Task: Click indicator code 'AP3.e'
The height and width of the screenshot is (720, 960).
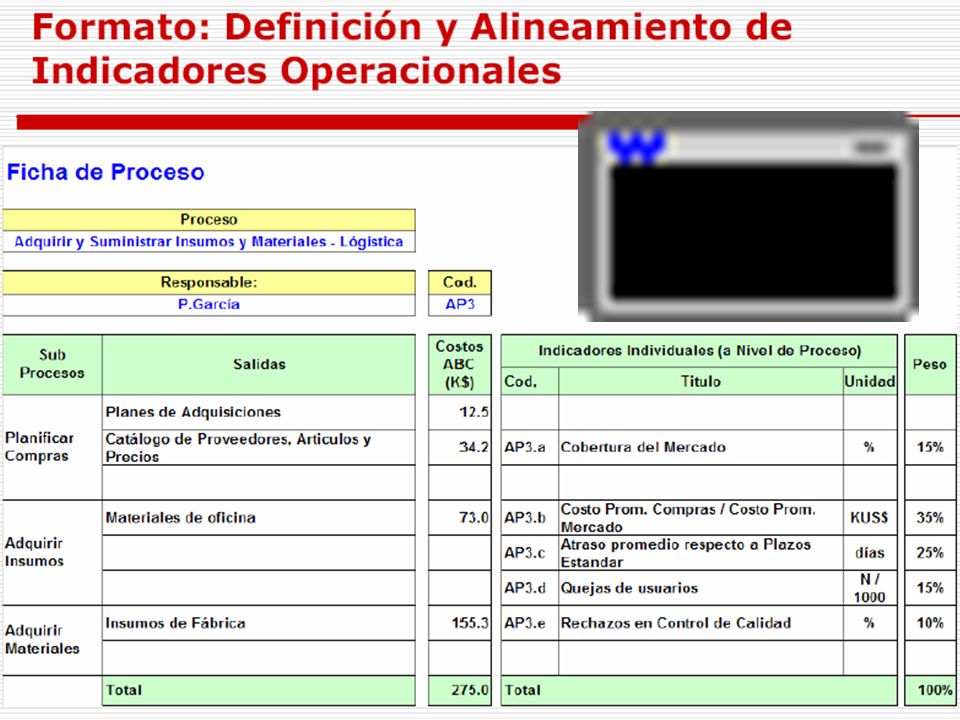Action: tap(530, 623)
